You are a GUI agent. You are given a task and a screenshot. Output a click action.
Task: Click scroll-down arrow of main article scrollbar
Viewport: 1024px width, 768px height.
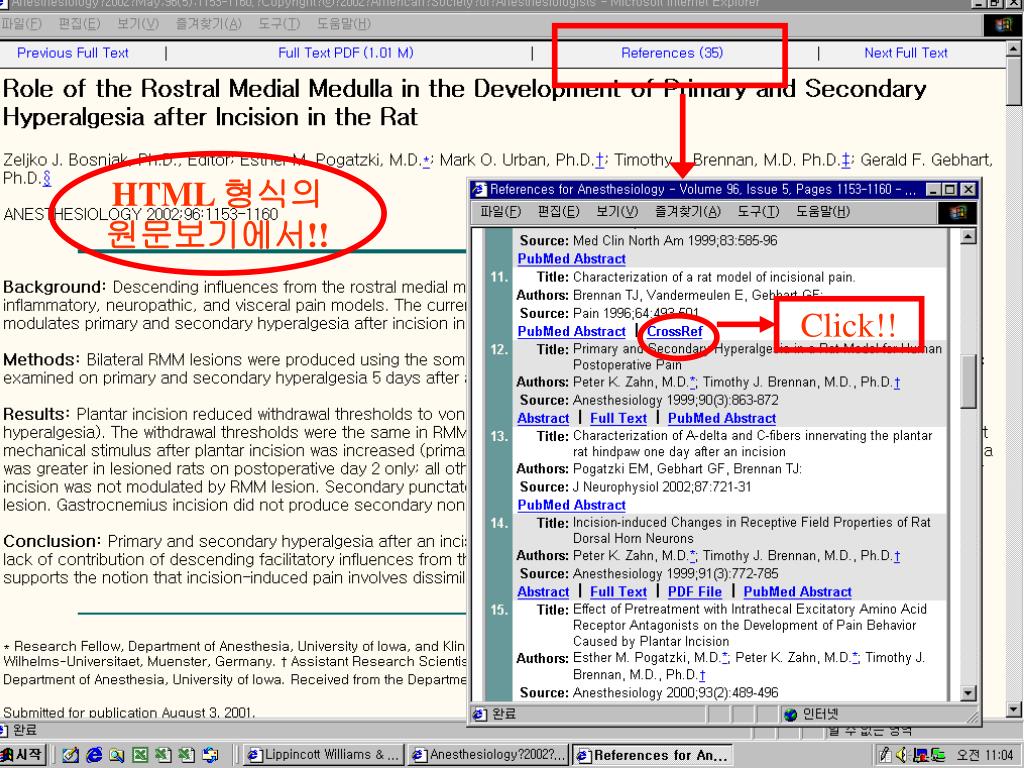(1014, 710)
